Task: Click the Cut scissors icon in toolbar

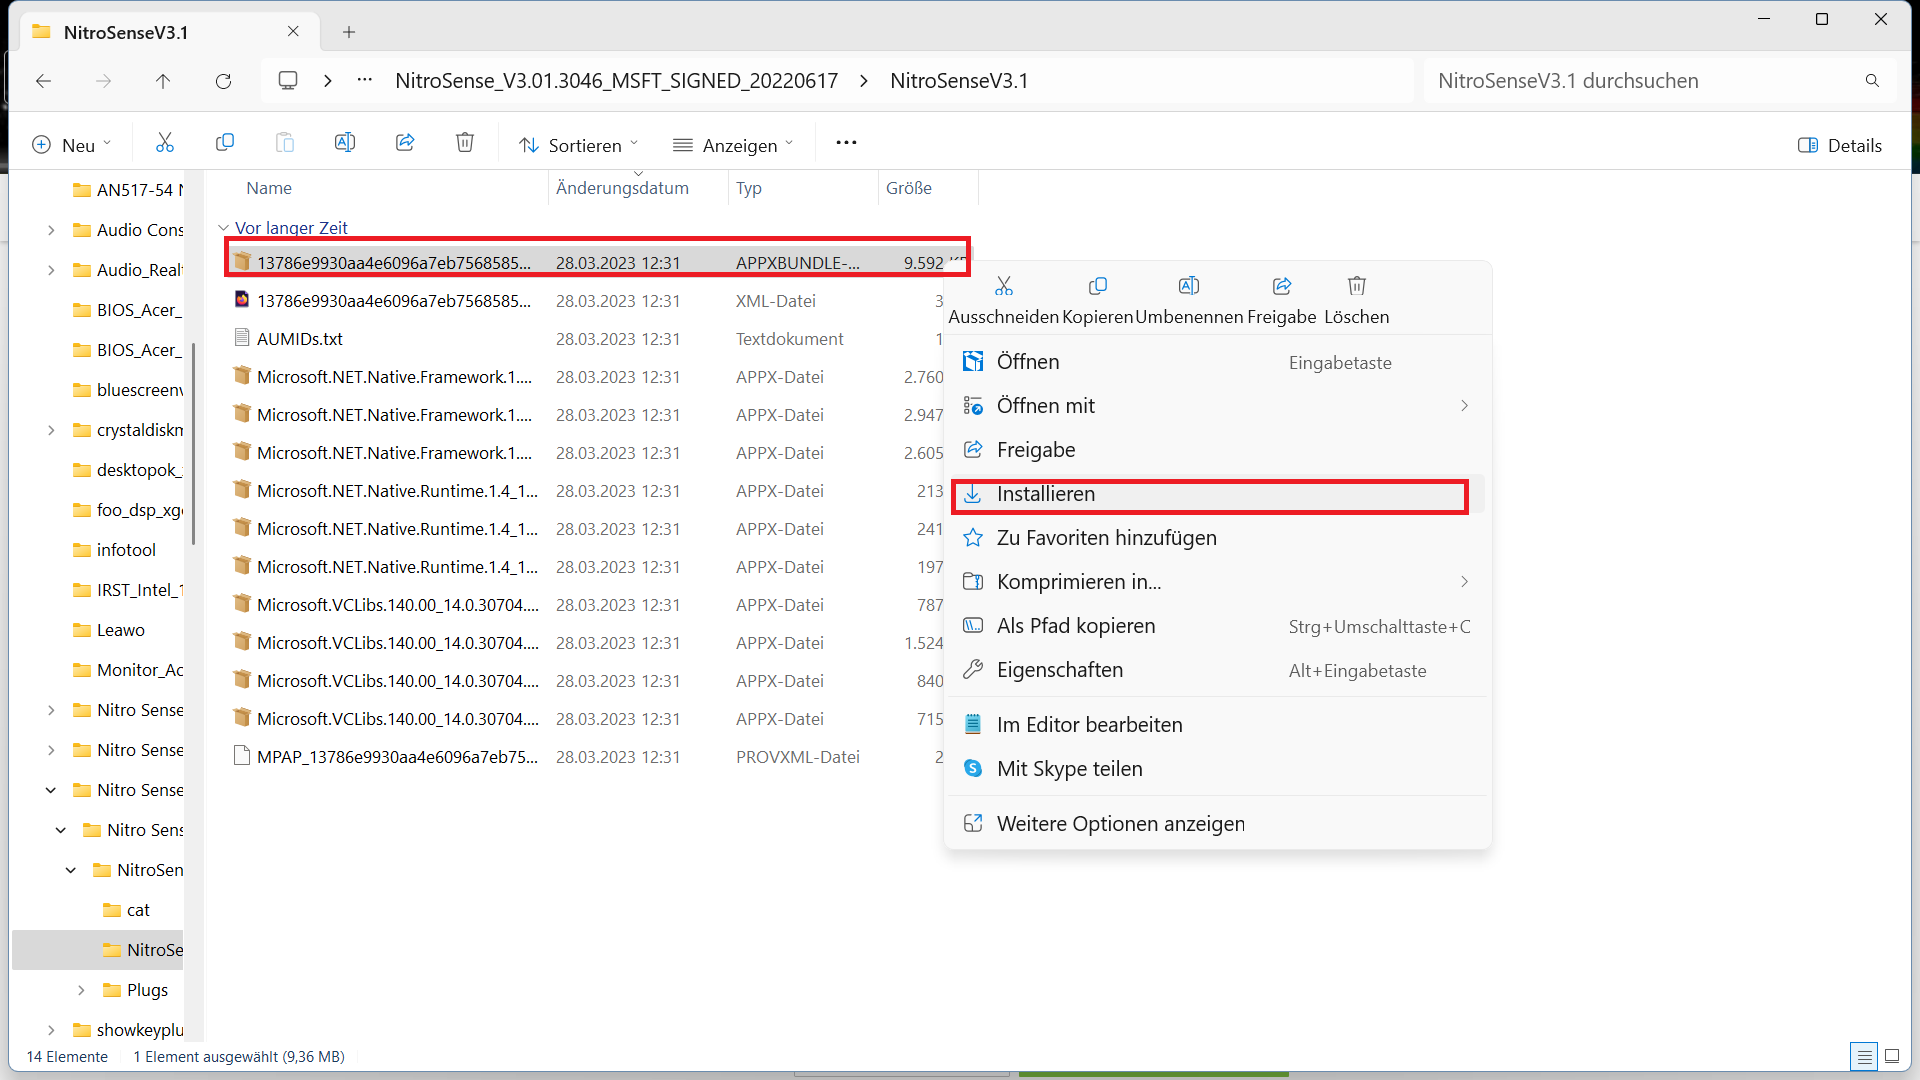Action: 165,143
